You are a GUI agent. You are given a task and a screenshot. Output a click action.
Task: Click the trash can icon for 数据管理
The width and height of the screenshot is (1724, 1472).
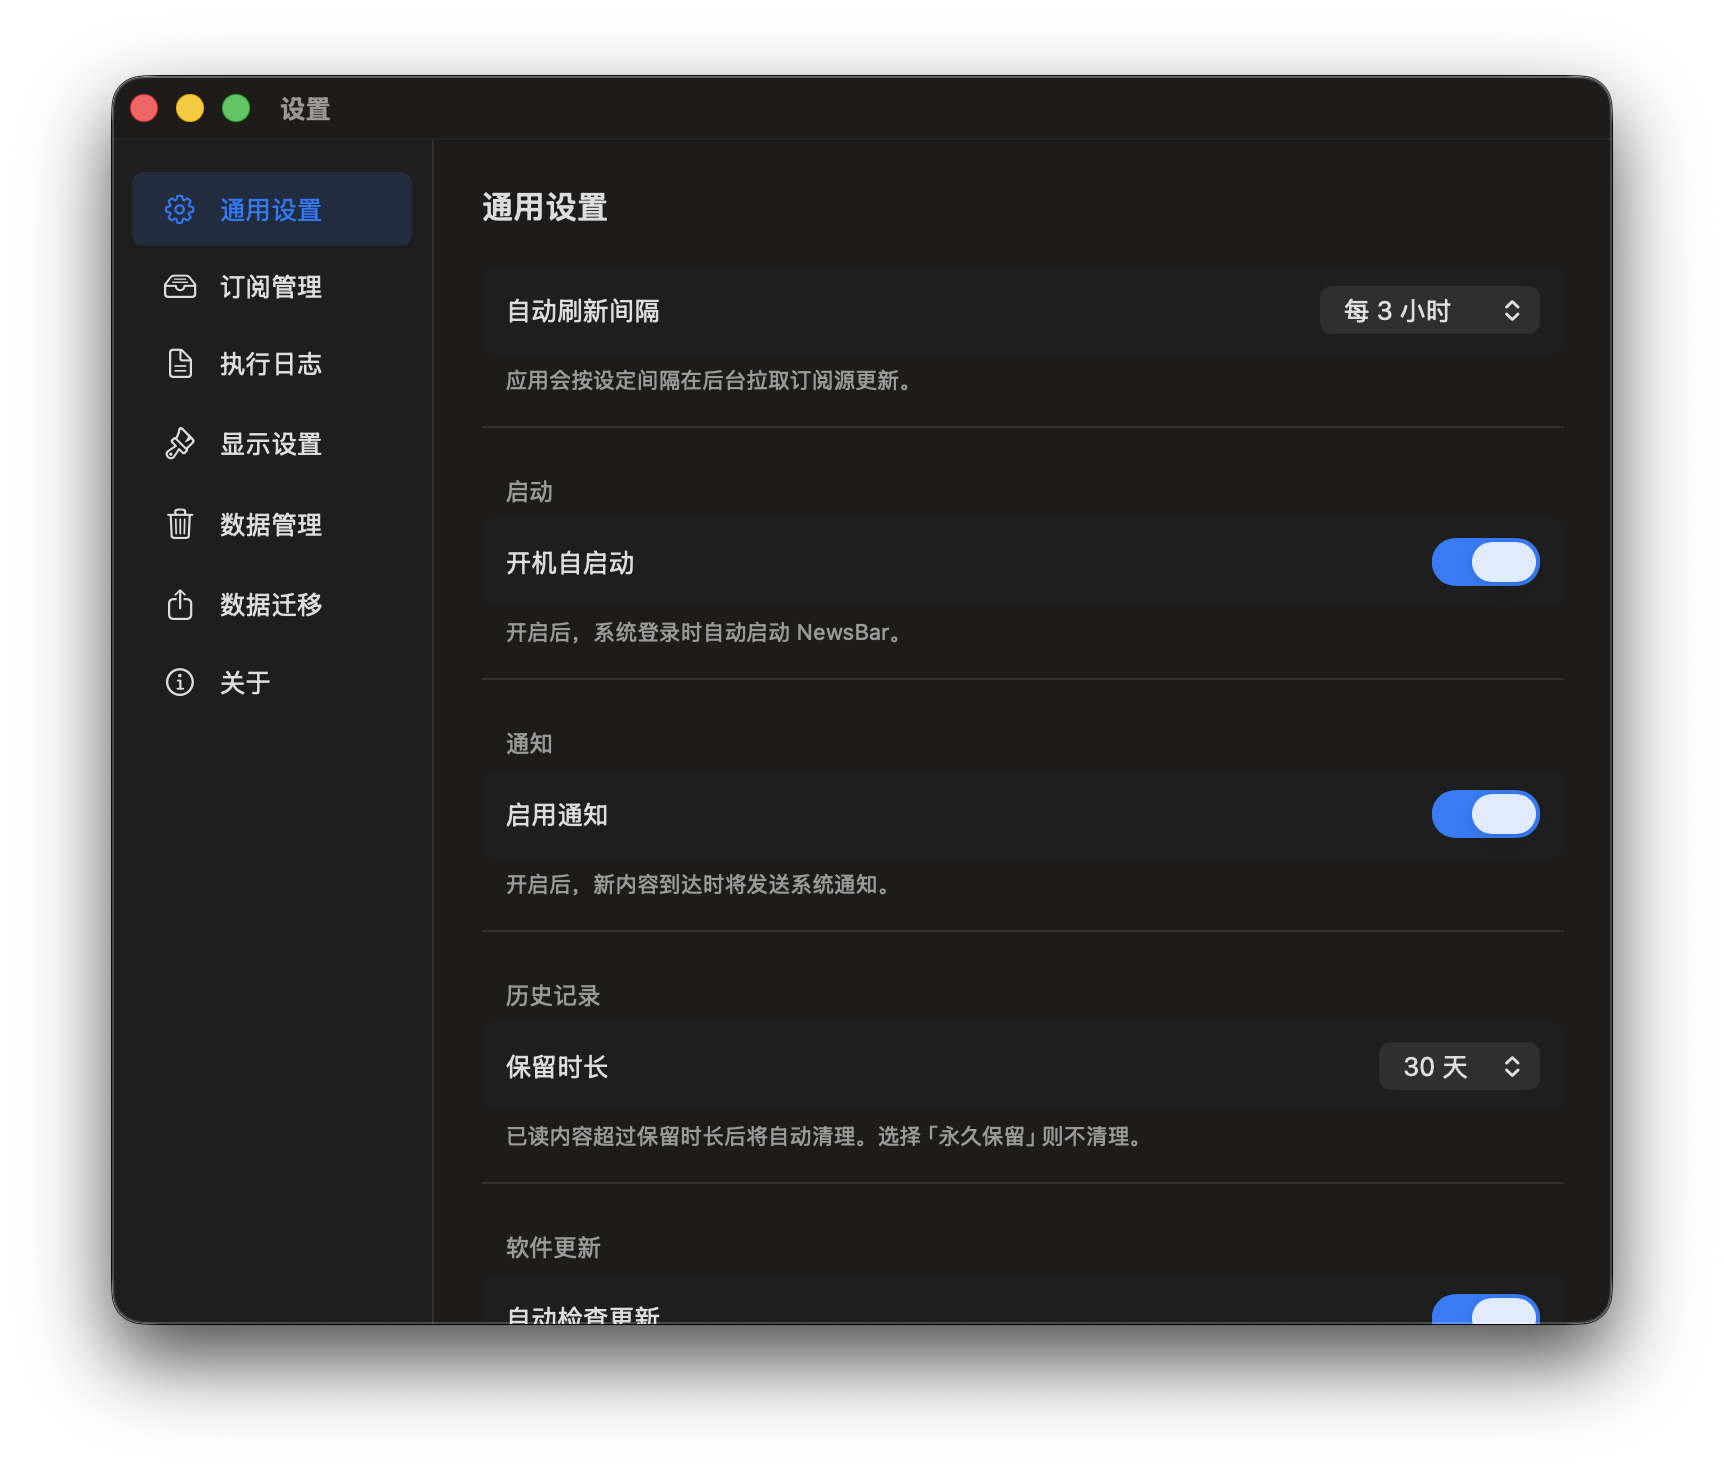coord(180,523)
